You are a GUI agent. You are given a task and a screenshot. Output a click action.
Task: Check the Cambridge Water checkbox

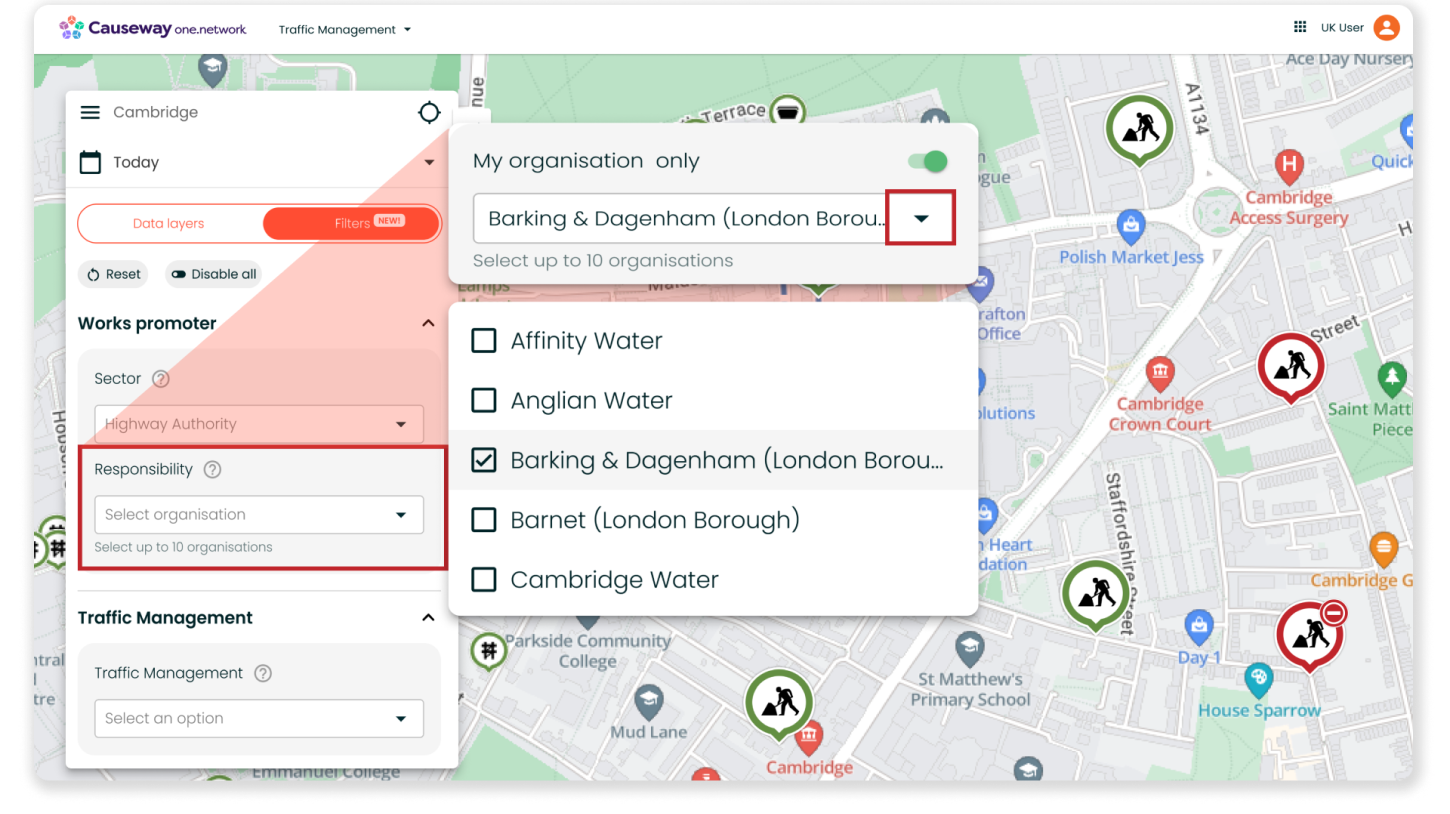tap(484, 580)
